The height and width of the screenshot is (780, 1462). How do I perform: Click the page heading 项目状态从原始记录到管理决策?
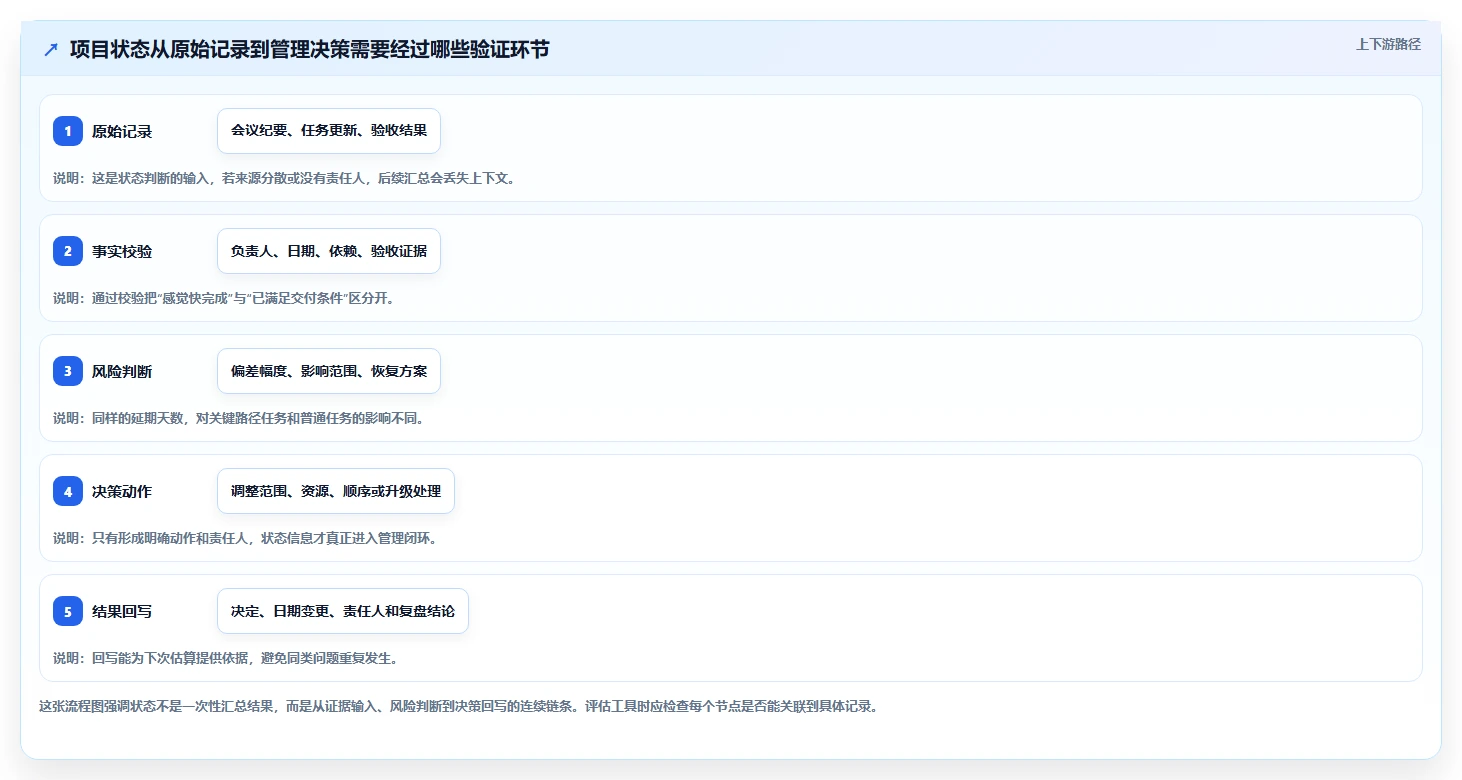tap(309, 49)
